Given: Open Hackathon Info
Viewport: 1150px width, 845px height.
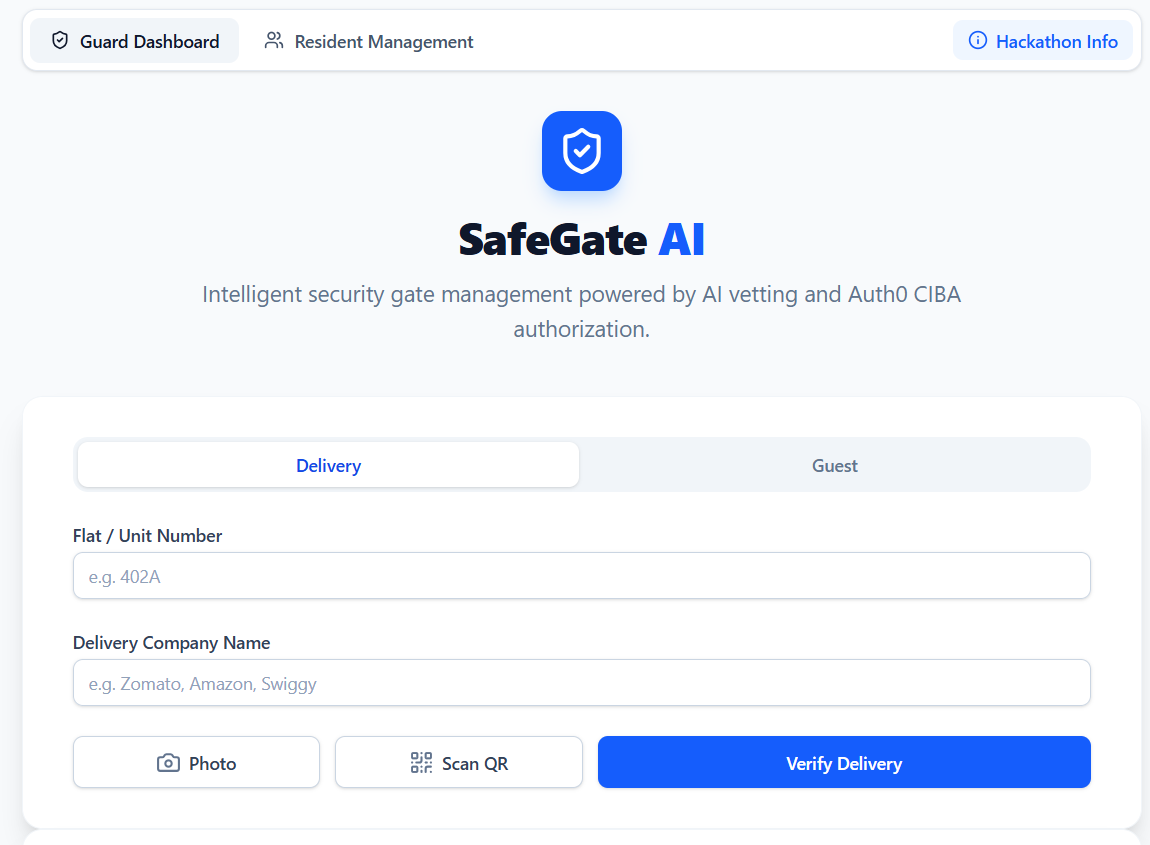Looking at the screenshot, I should point(1043,41).
